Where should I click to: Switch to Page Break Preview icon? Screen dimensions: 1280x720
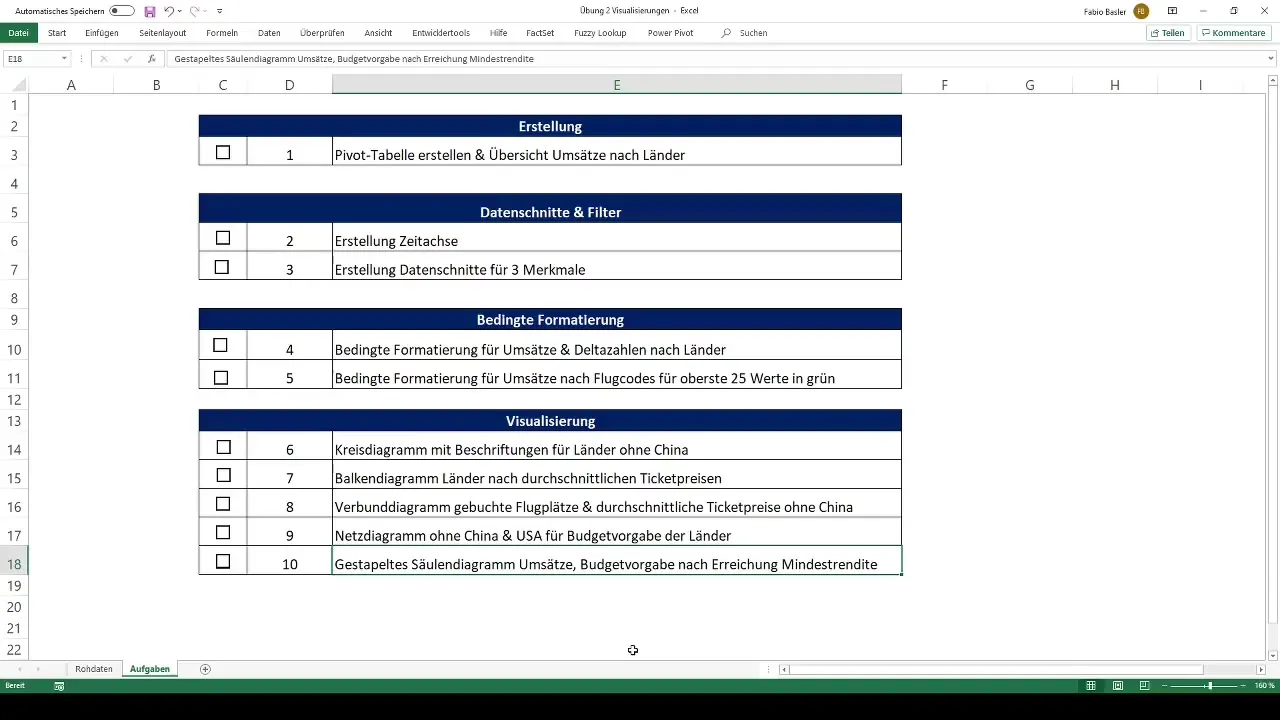(x=1144, y=686)
